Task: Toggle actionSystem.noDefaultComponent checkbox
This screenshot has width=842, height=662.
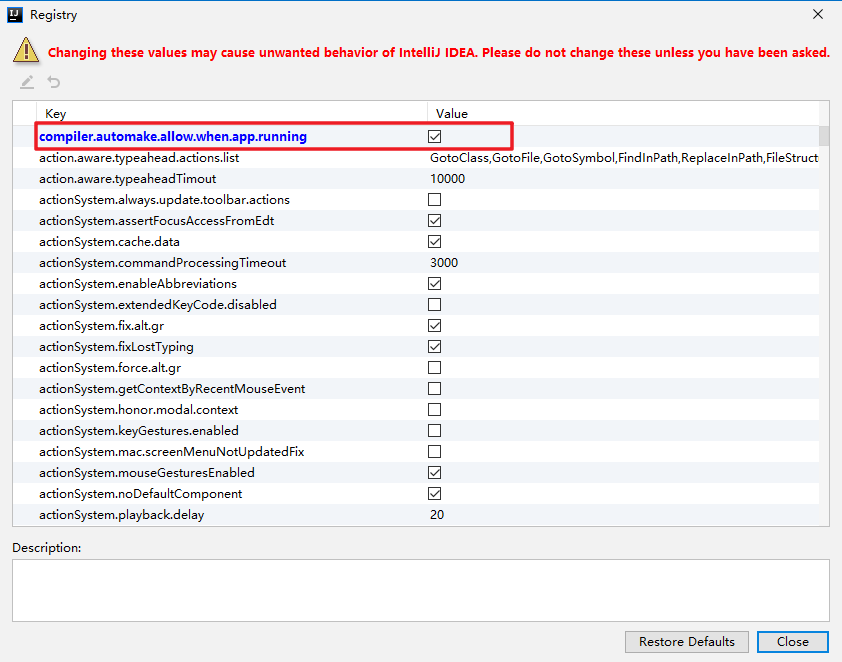Action: pos(434,493)
